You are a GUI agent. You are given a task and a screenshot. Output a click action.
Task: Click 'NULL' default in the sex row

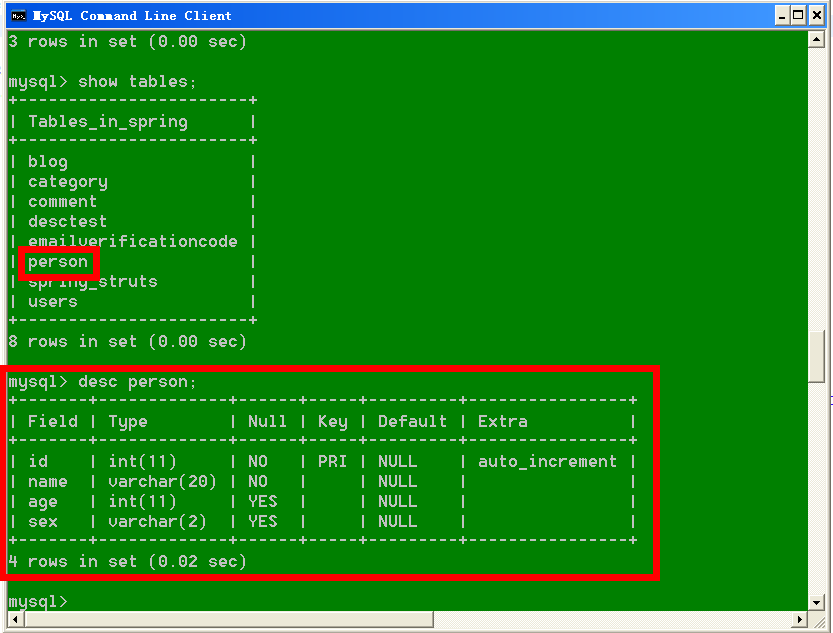coord(397,521)
